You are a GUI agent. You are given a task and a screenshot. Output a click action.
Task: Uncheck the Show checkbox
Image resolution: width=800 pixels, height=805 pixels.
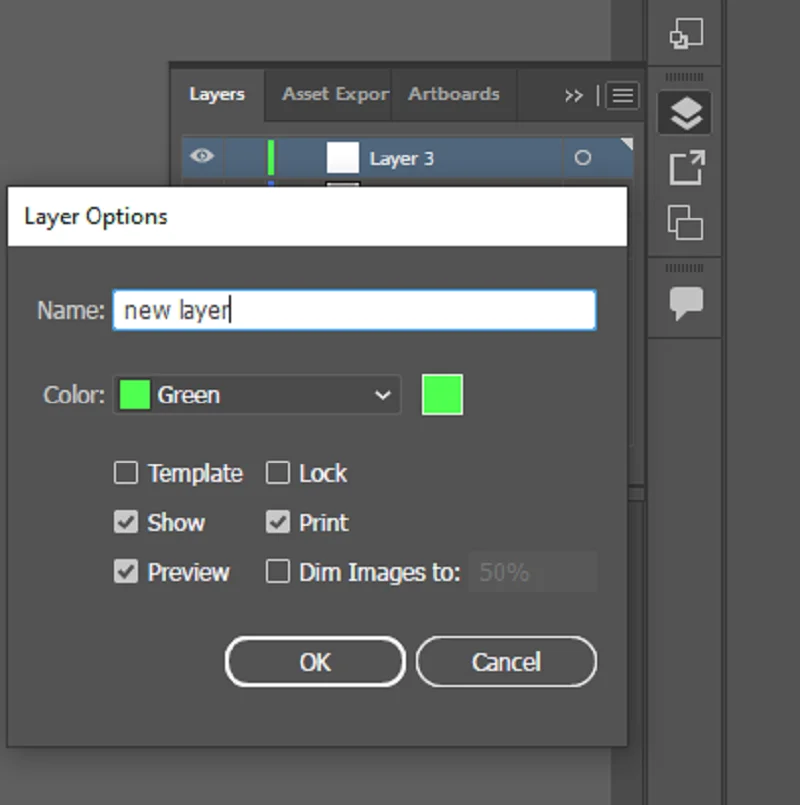point(126,522)
